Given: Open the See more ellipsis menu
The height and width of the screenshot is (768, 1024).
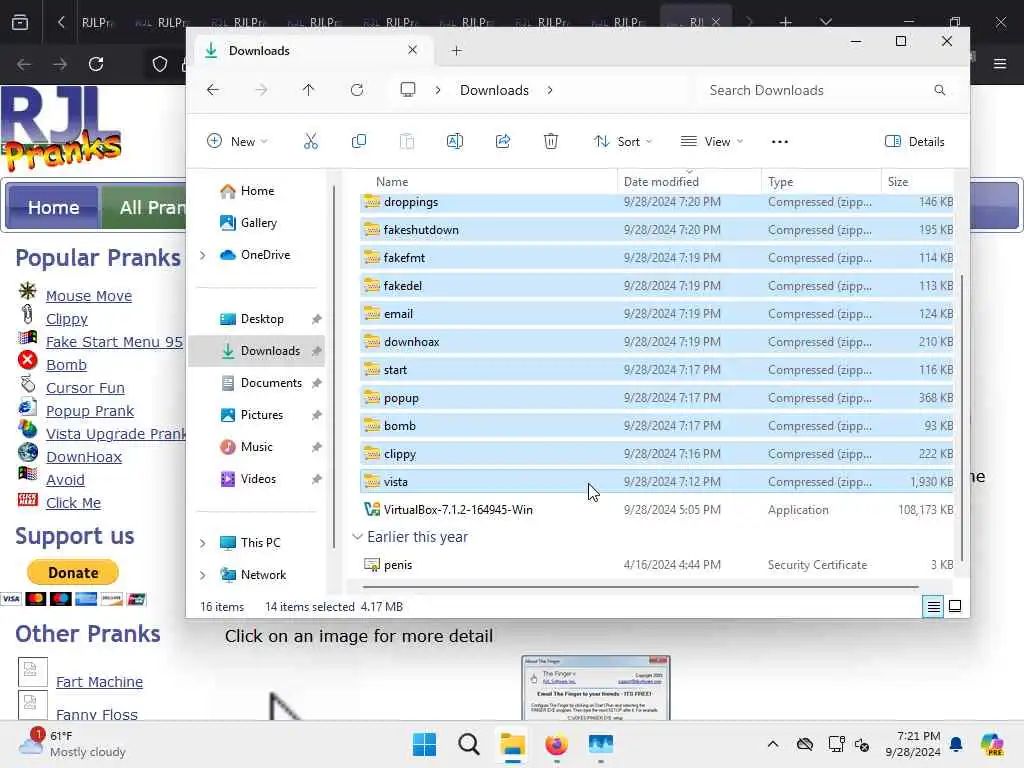Looking at the screenshot, I should 780,142.
